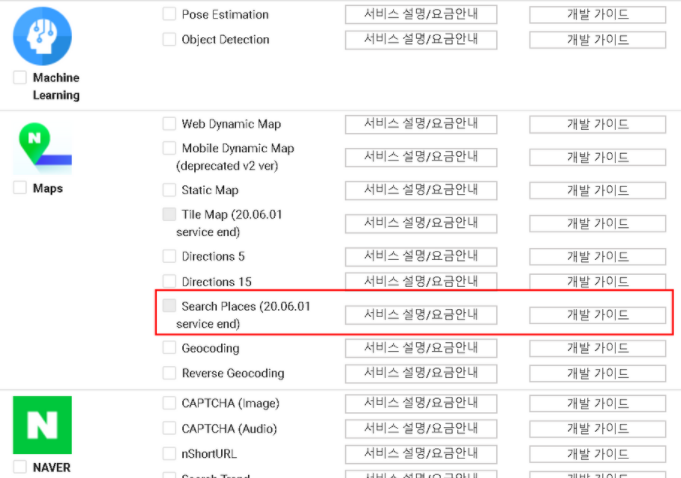Click the Maps pin logo icon
The height and width of the screenshot is (478, 681).
42,148
